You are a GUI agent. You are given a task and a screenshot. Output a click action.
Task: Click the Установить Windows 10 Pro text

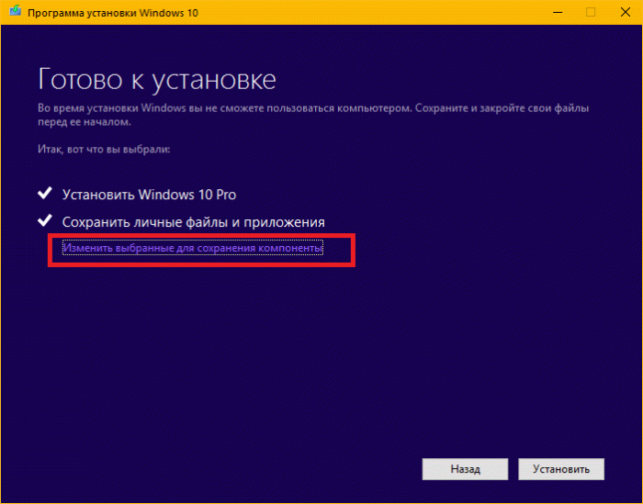tap(149, 194)
